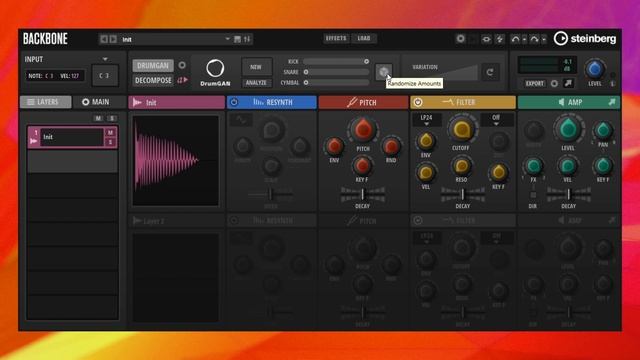This screenshot has width=640, height=360.
Task: Open the preset name dropdown arrow
Action: coord(227,39)
